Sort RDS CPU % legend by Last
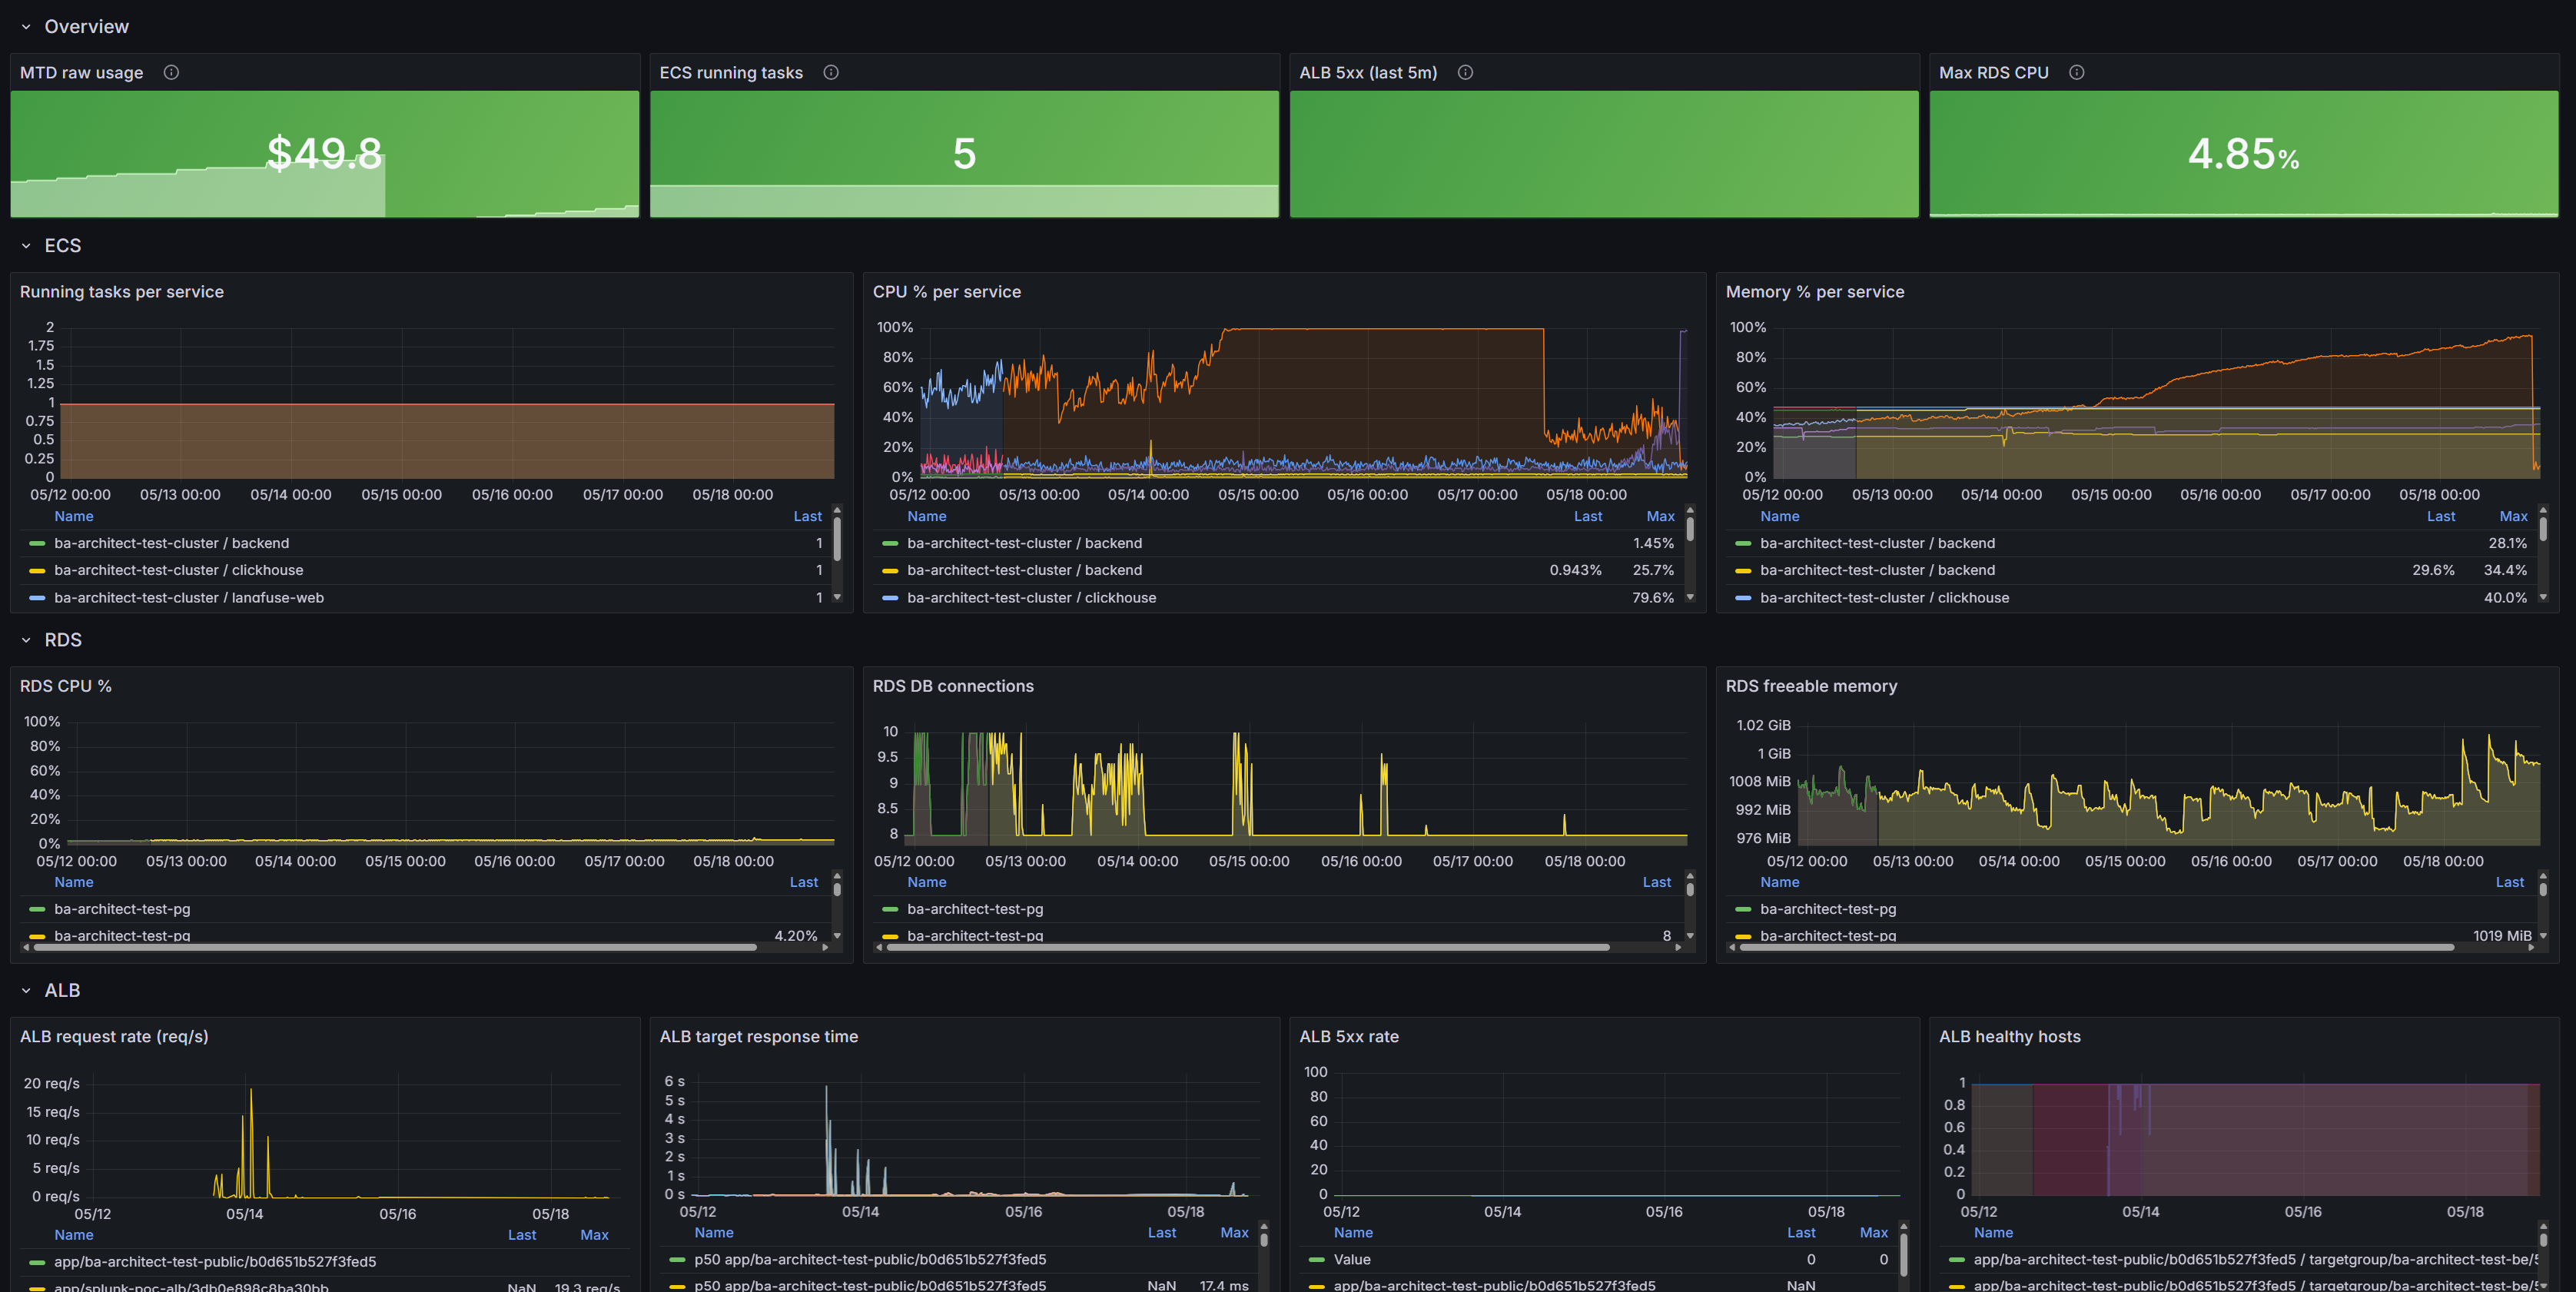 tap(804, 882)
